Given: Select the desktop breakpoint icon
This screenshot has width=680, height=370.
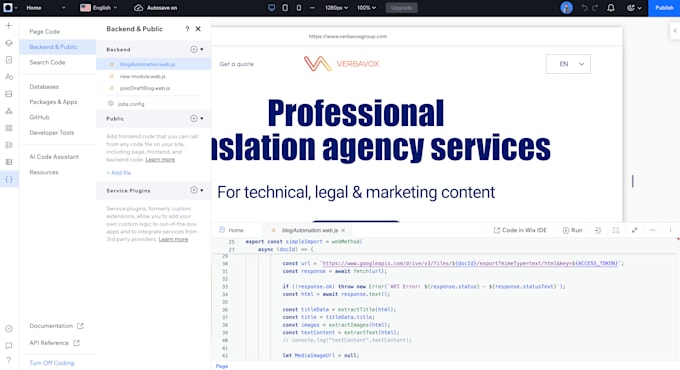Looking at the screenshot, I should pyautogui.click(x=271, y=8).
